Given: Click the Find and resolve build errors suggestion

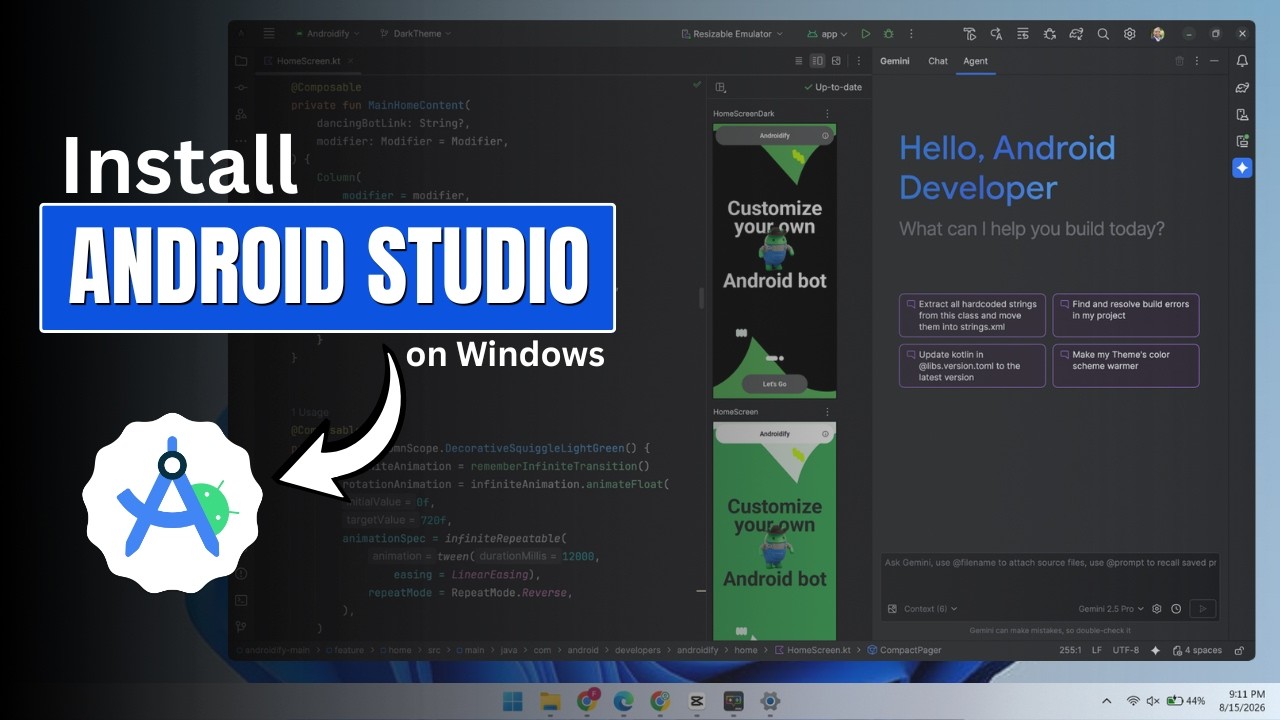Looking at the screenshot, I should coord(1126,315).
